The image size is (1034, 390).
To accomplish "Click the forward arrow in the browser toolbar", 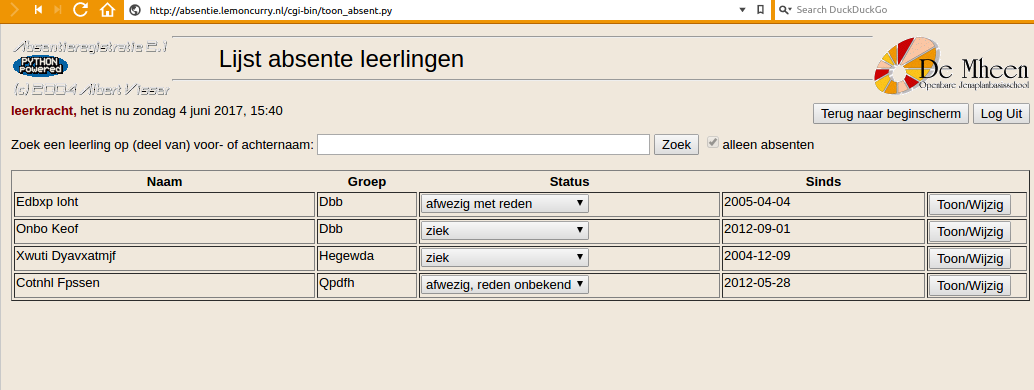I will pos(14,10).
